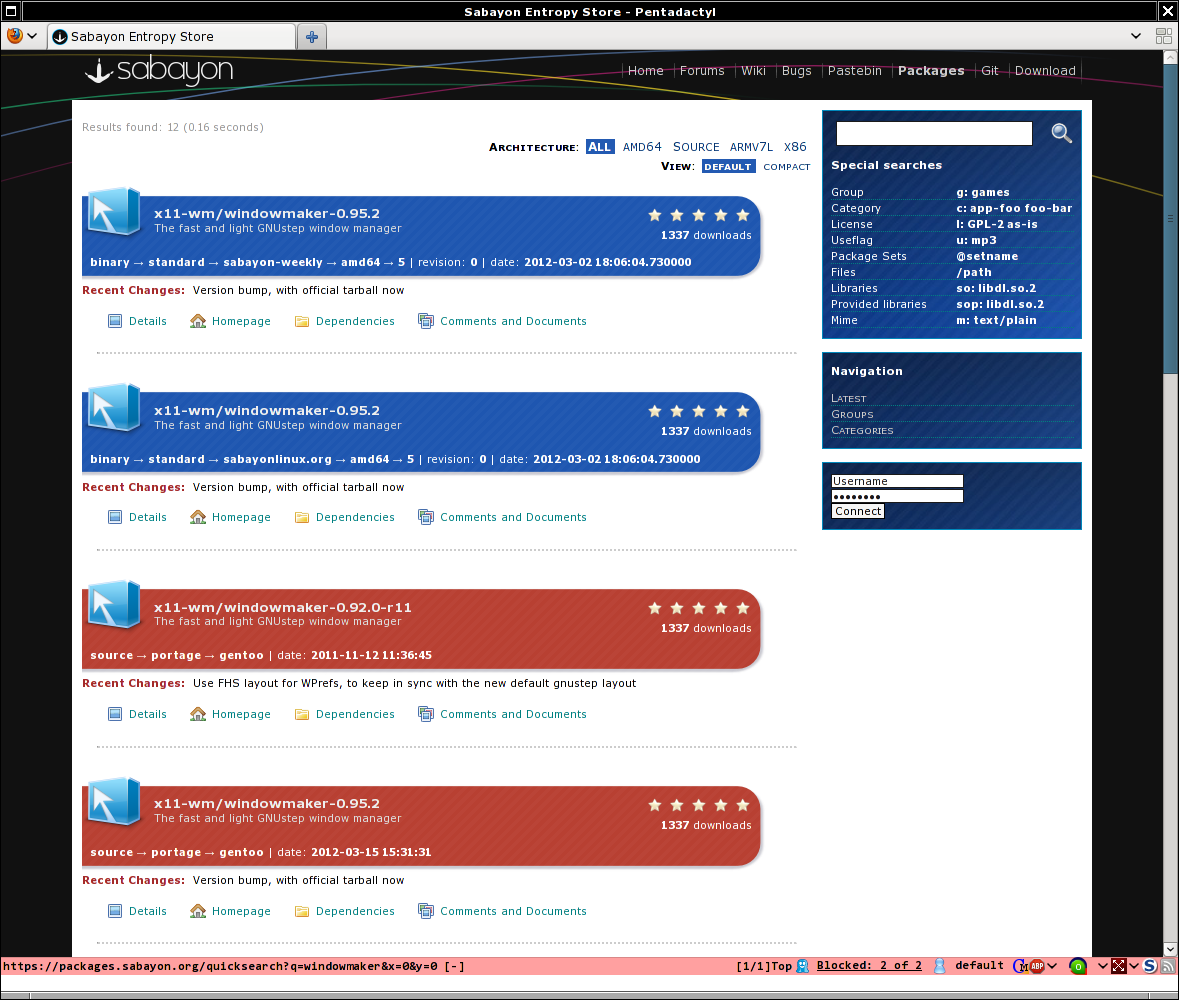Click the Firefox menu icon
Viewport: 1179px width, 1000px height.
pos(14,35)
